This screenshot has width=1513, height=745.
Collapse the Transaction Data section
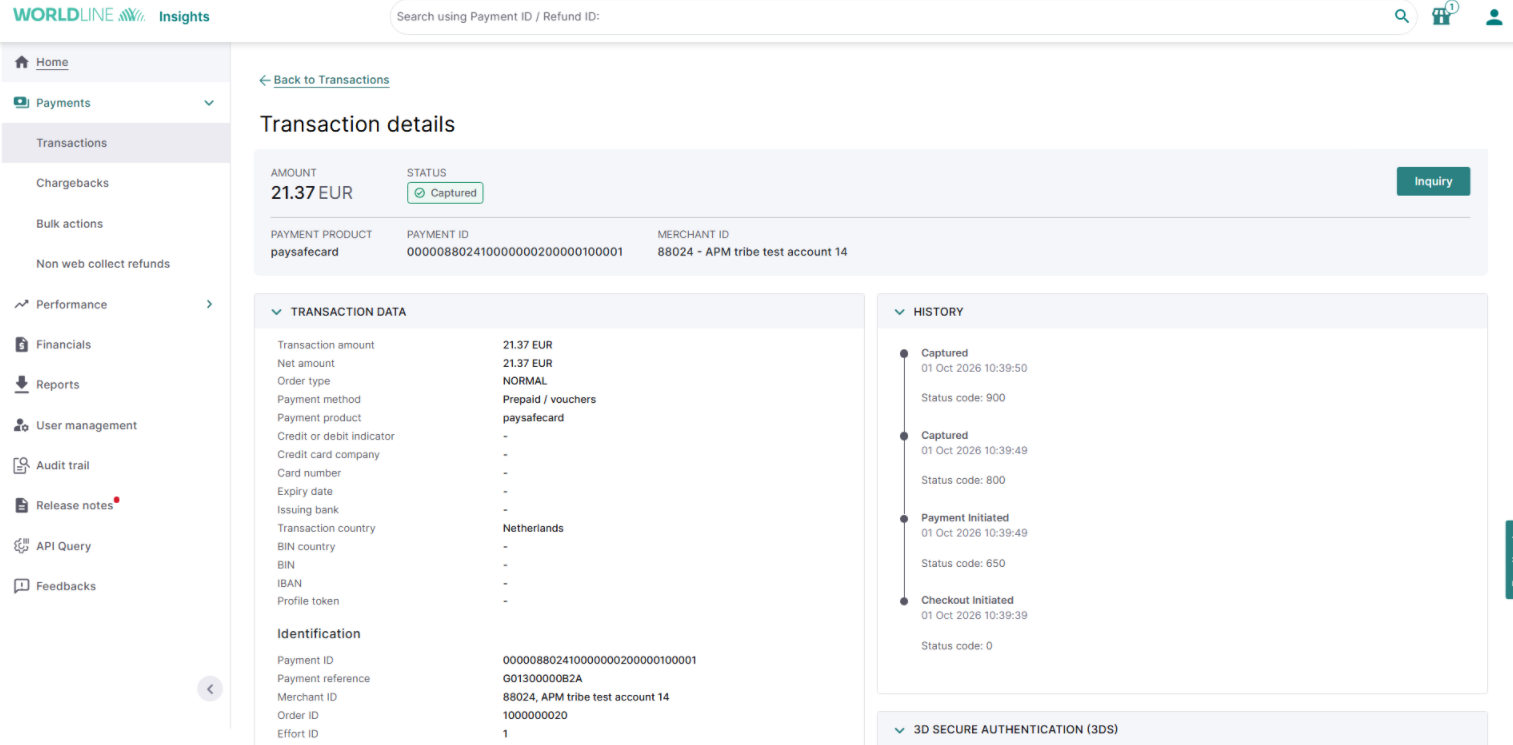277,312
